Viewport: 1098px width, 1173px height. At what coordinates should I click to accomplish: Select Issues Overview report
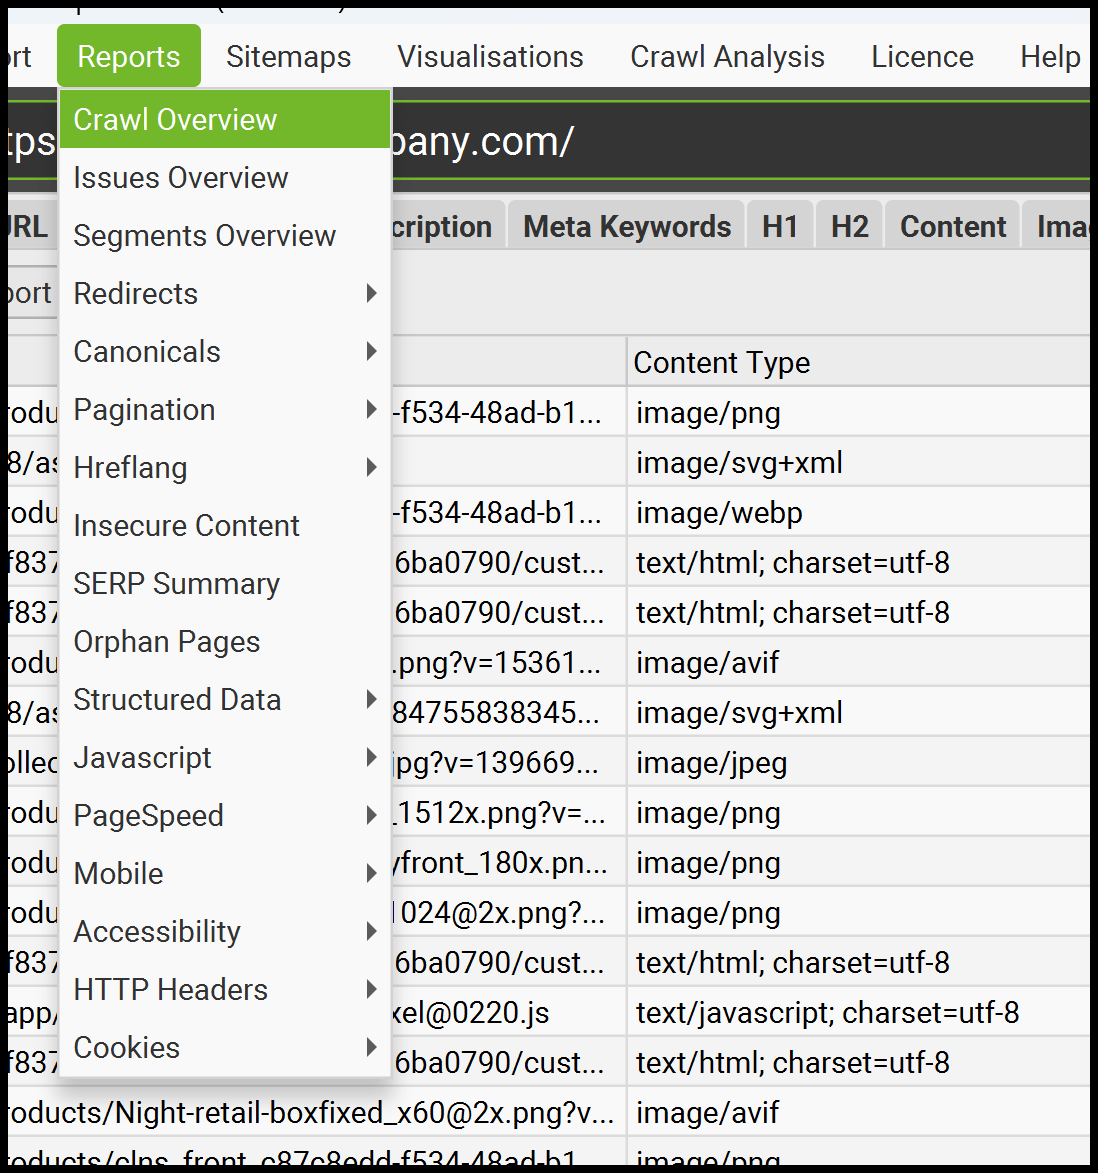[x=225, y=178]
